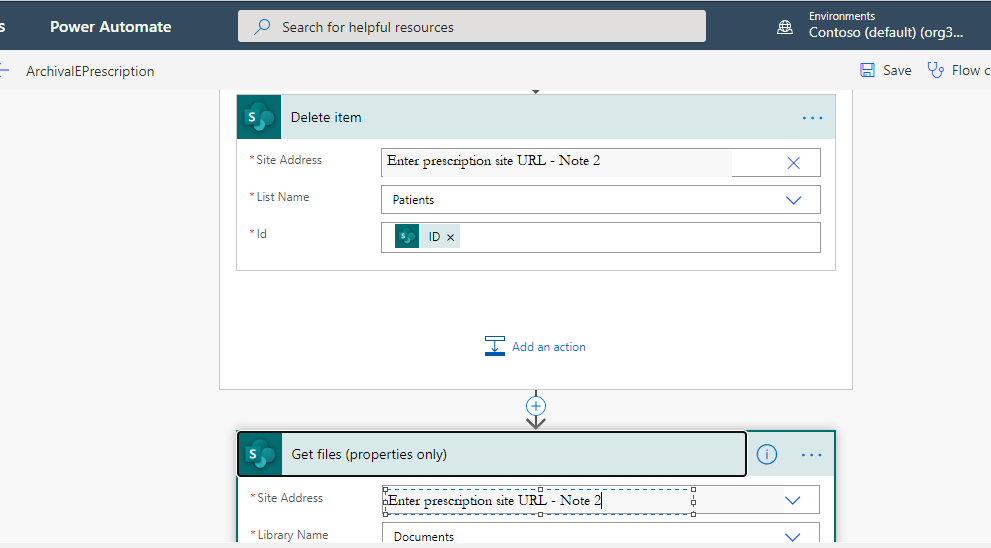Open the Flow checker stethoscope icon
This screenshot has width=991, height=548.
[935, 70]
